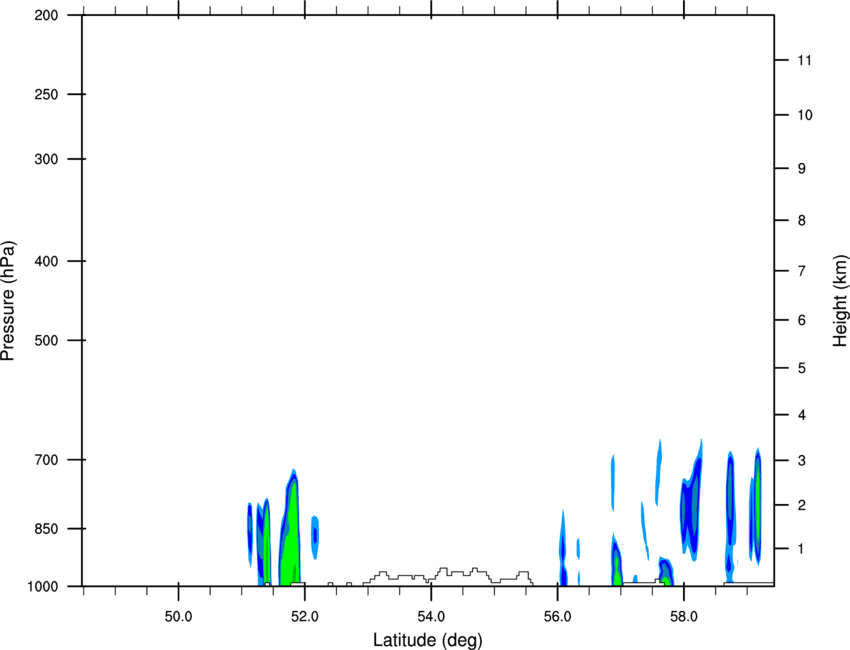Pick the 3 km height label

(802, 461)
